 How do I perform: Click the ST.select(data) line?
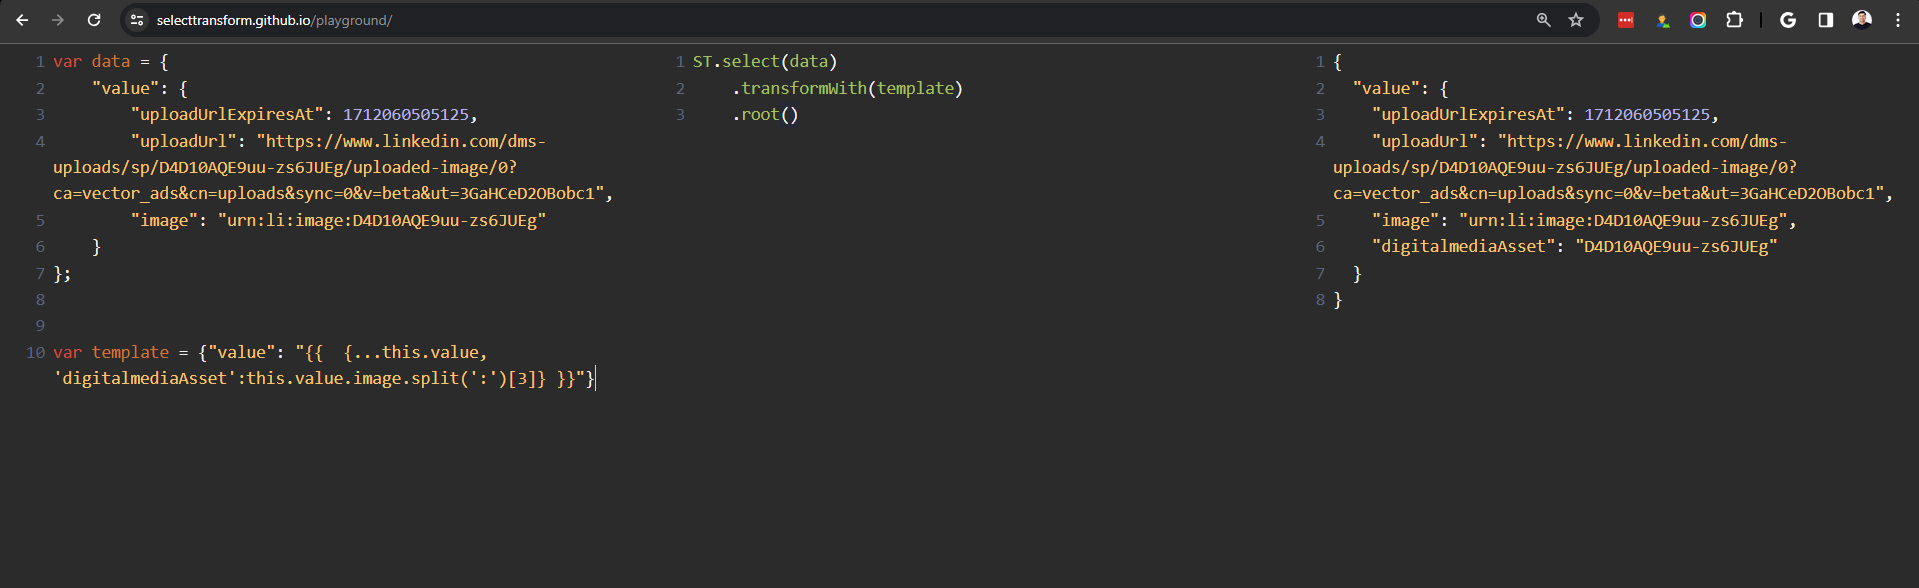tap(765, 61)
